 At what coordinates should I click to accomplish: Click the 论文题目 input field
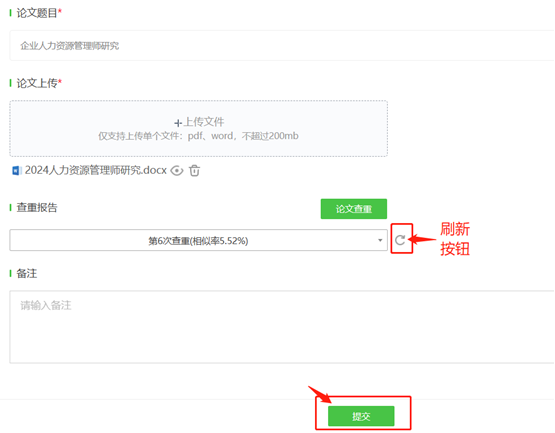[282, 46]
